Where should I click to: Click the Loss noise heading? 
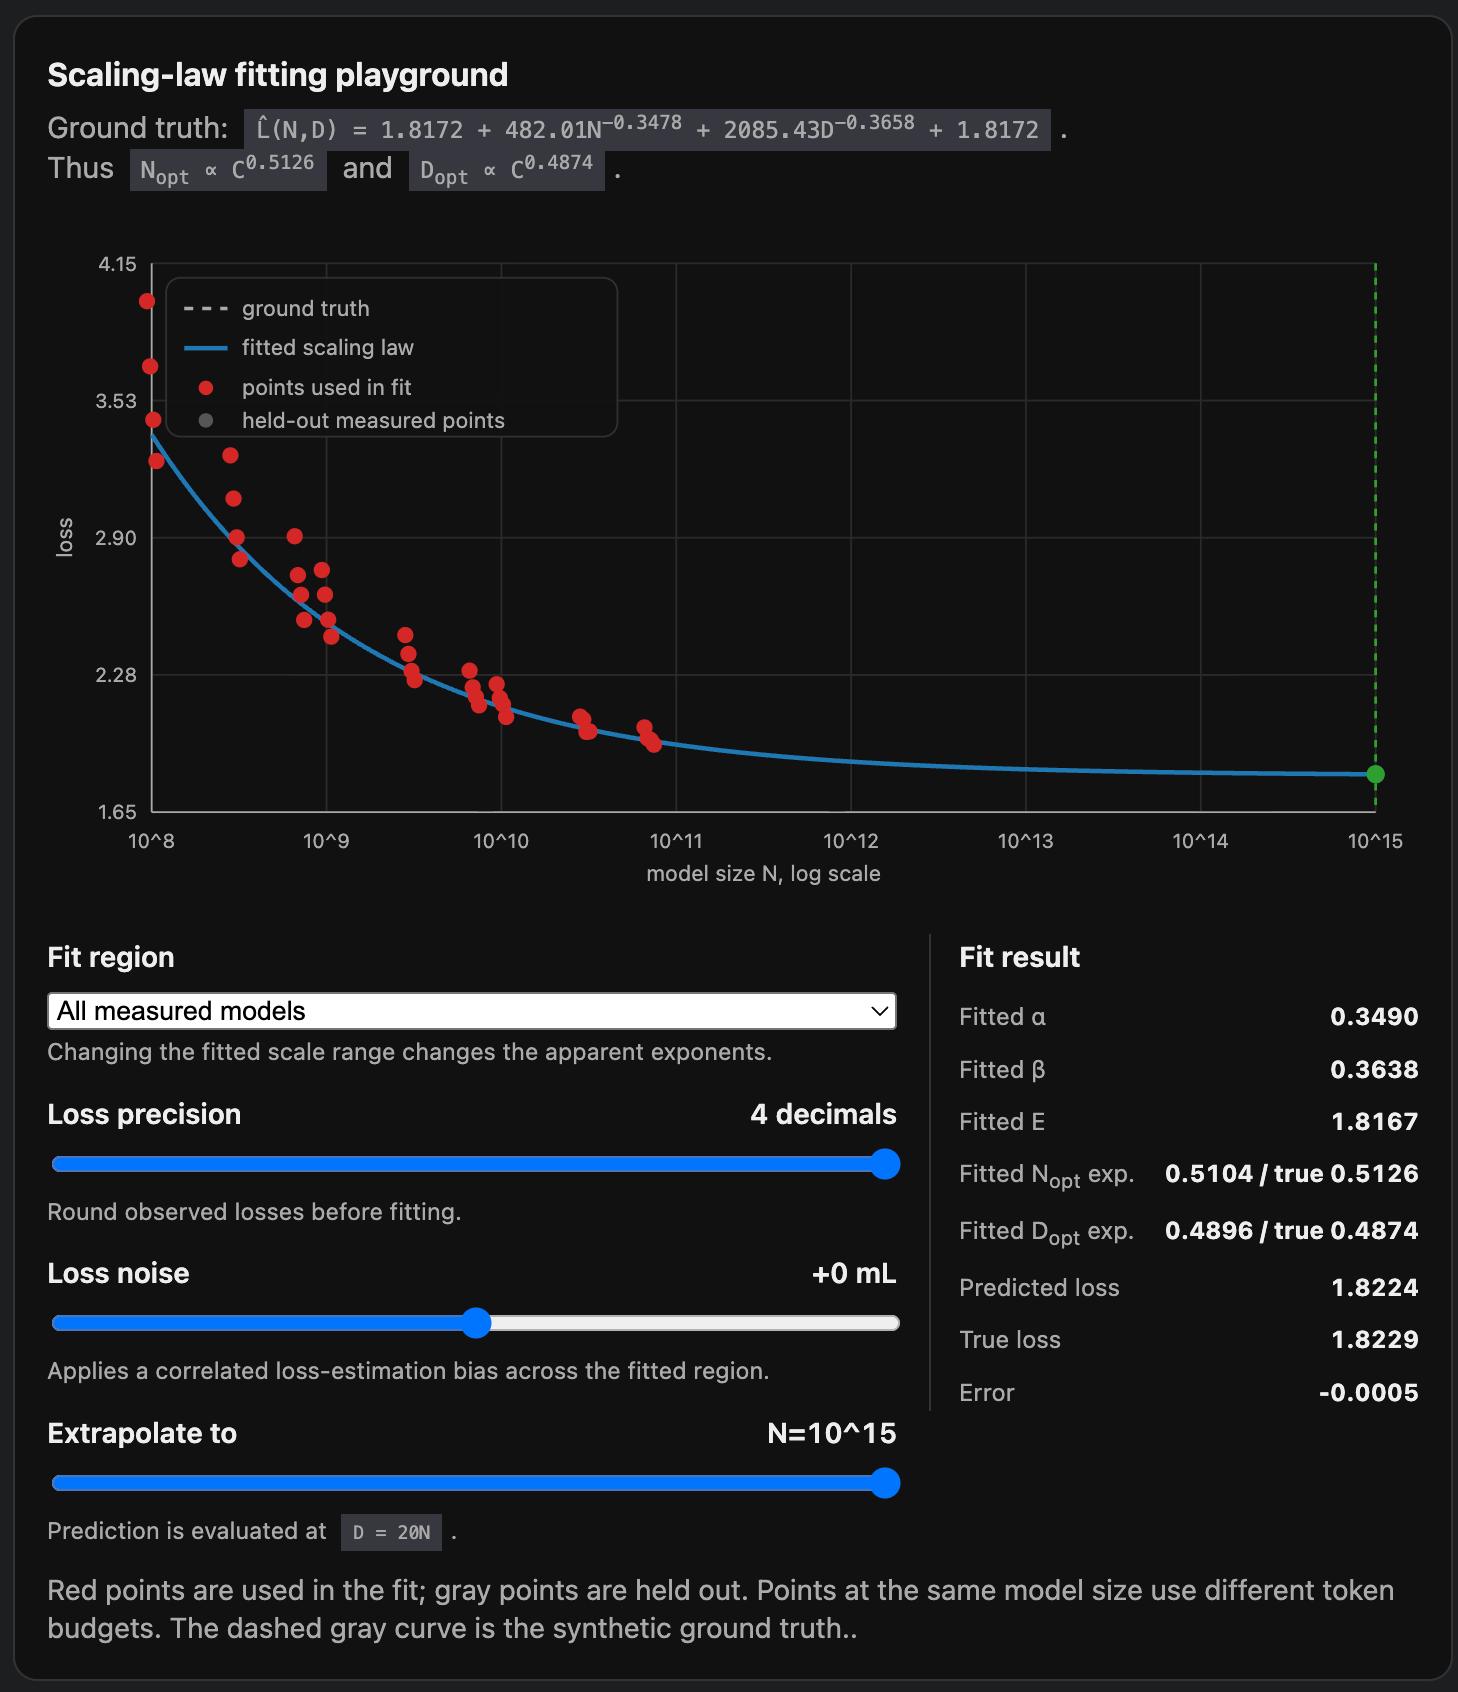coord(118,1273)
